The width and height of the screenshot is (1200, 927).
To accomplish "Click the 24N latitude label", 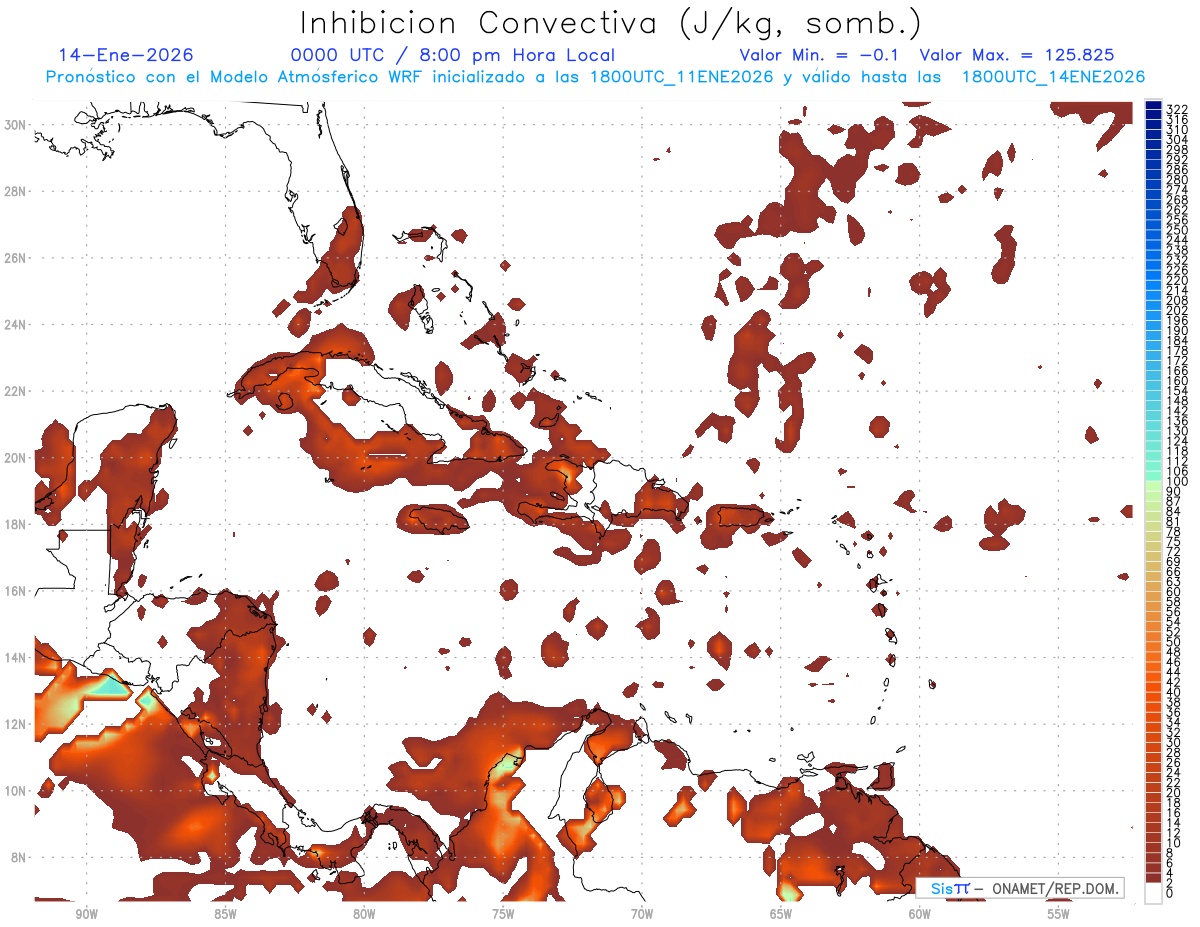I will pyautogui.click(x=16, y=325).
